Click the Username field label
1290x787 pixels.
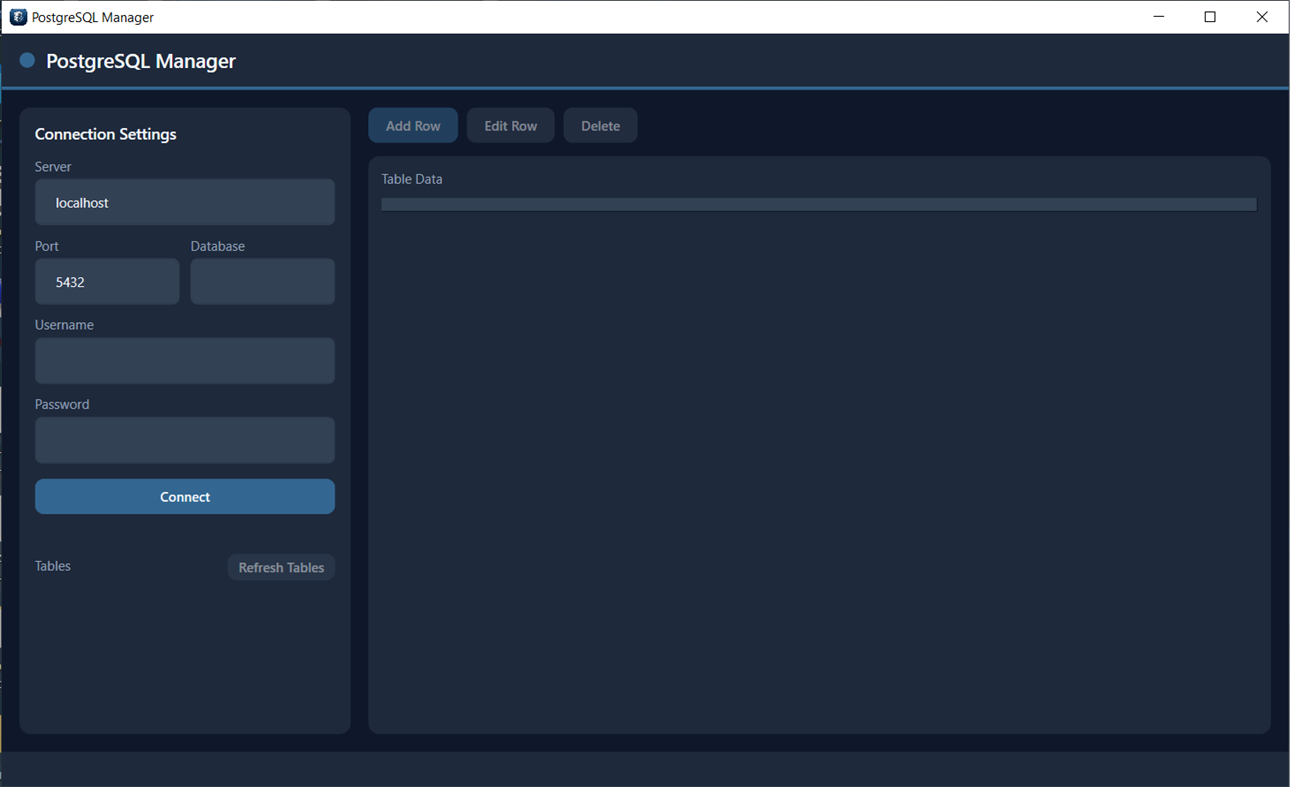(x=64, y=325)
